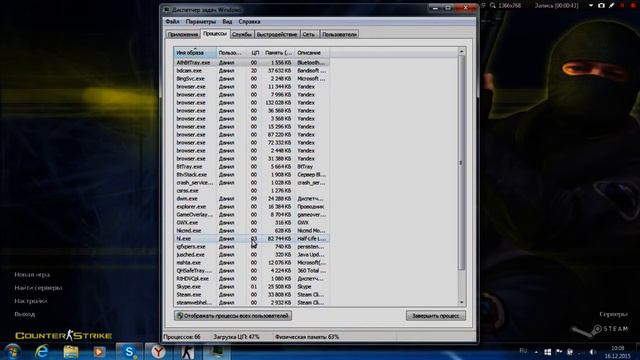This screenshot has width=640, height=360.
Task: Switch to the Быстродействие tab
Action: (277, 34)
